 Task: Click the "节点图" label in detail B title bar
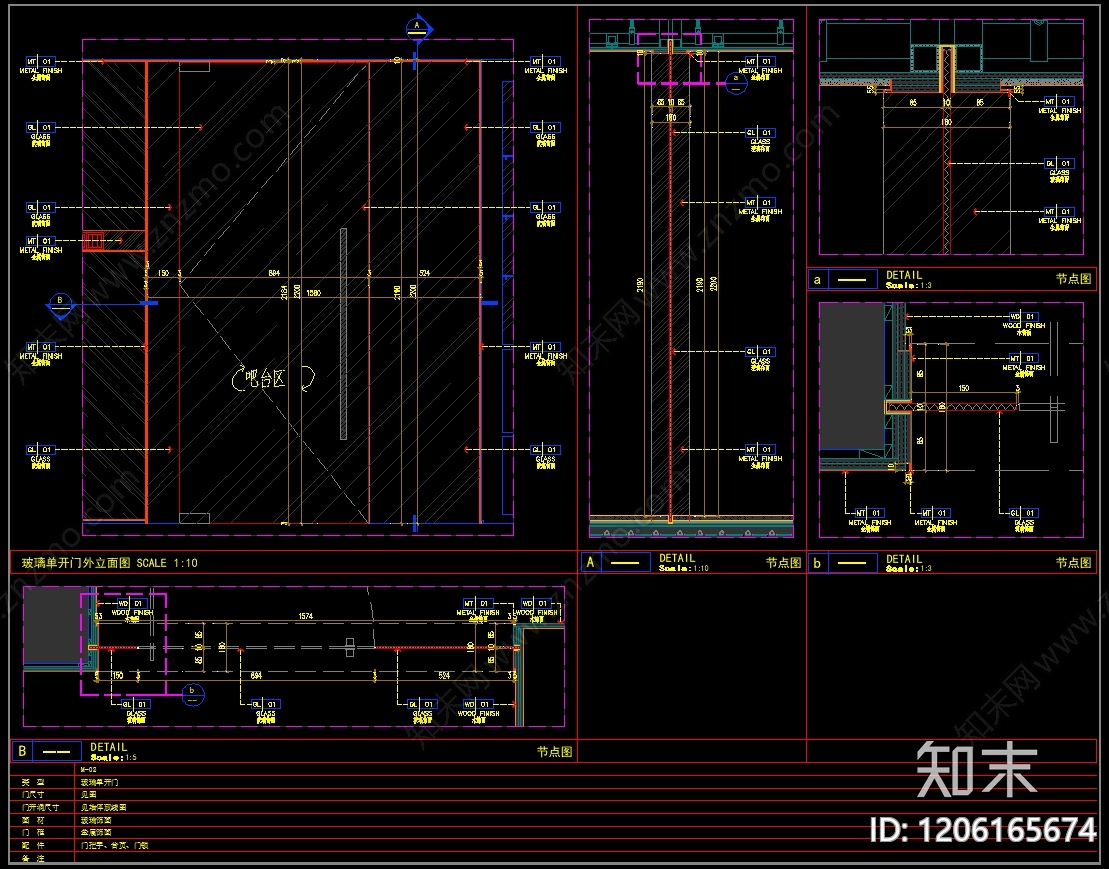tap(554, 752)
